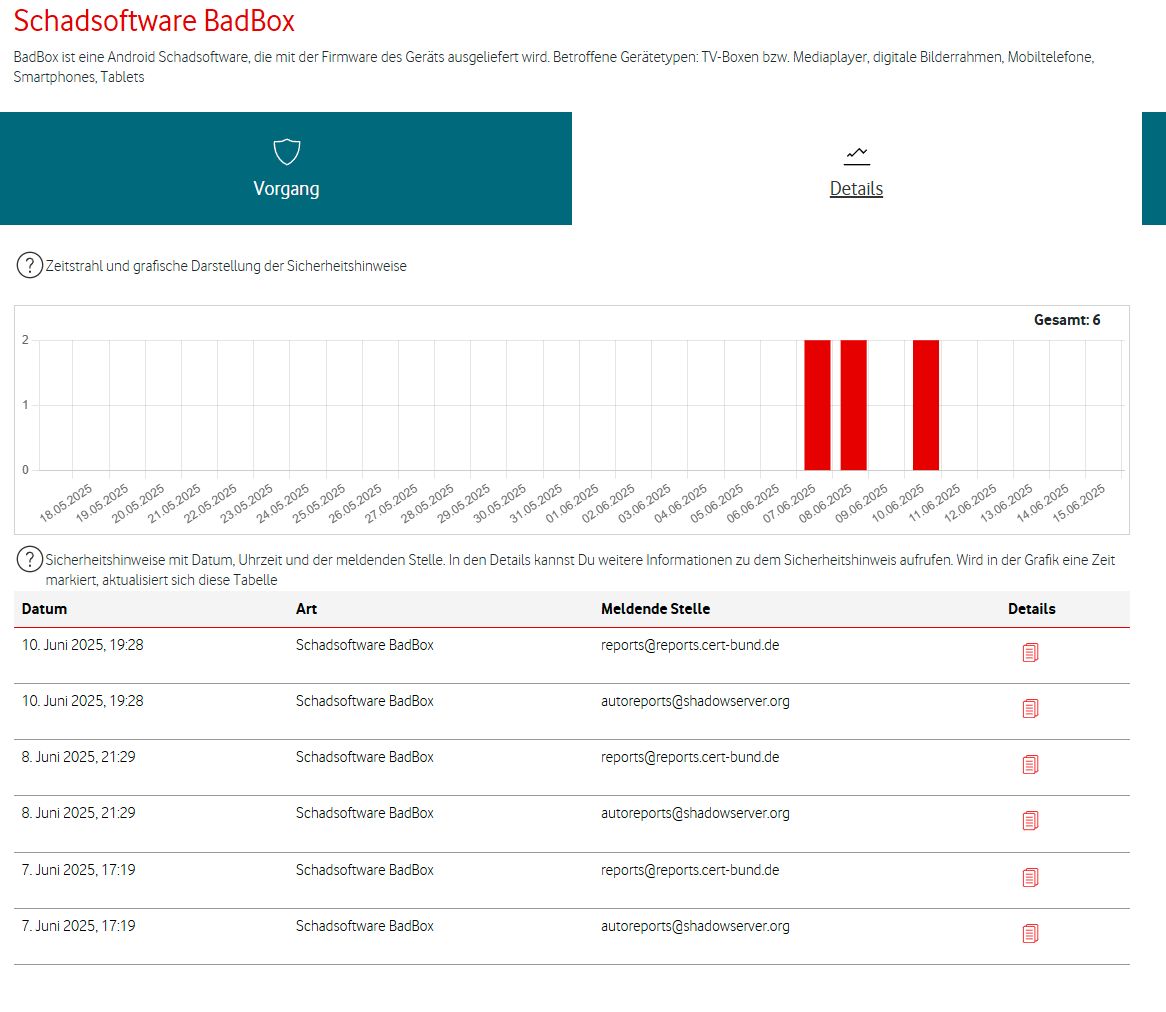The width and height of the screenshot is (1166, 1012).
Task: Click date 10. Juni 2025, 19:28 in shadowserver row
Action: click(83, 700)
